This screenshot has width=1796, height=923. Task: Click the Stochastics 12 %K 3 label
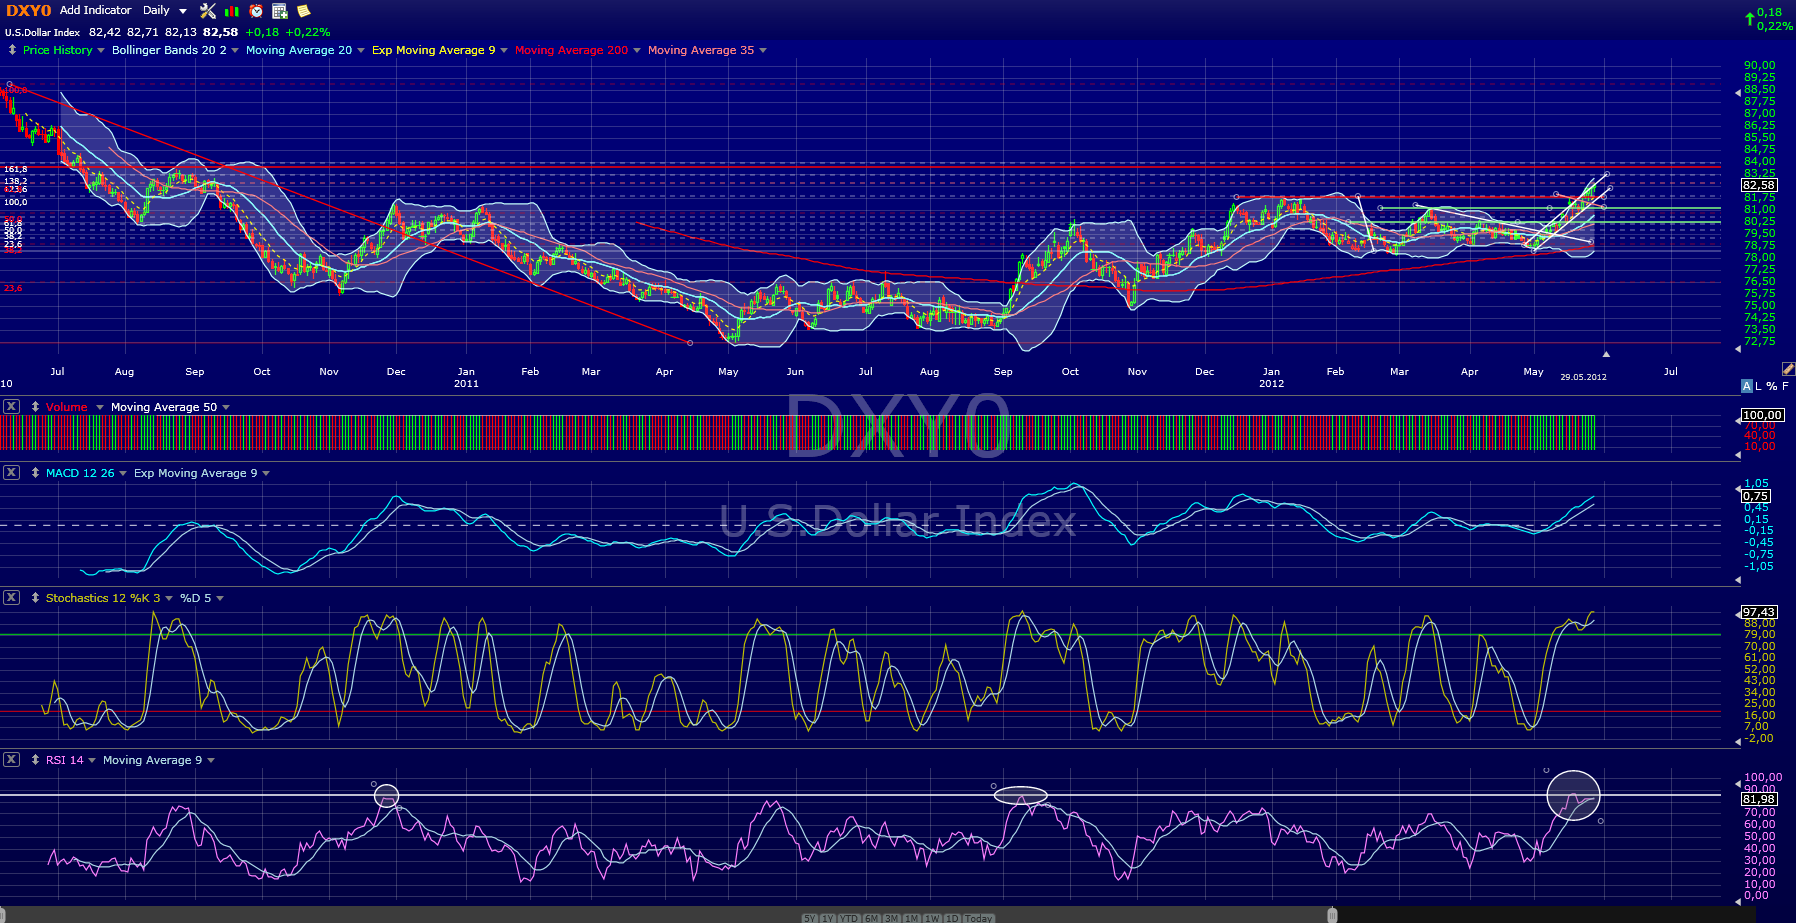103,598
